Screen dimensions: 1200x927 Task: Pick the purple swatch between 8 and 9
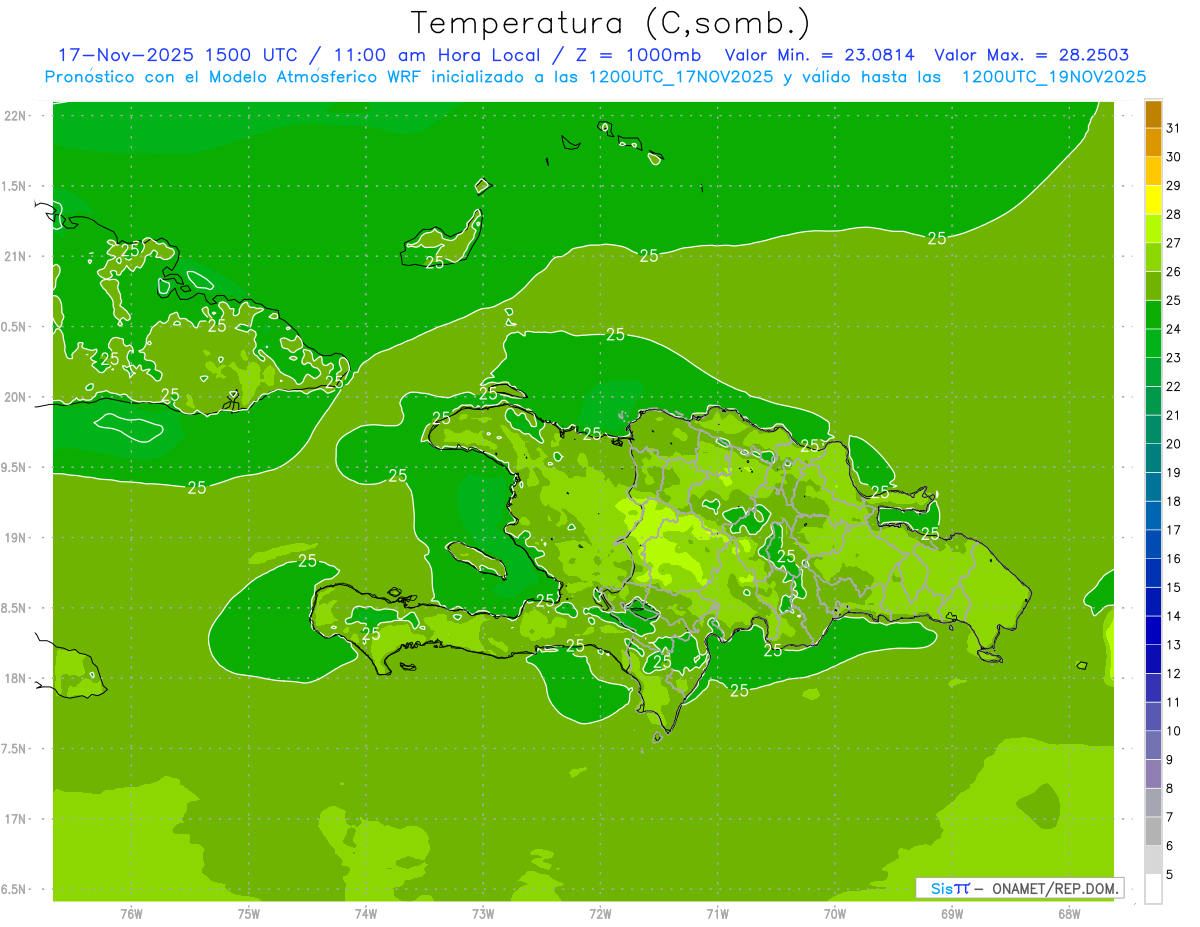tap(1153, 774)
